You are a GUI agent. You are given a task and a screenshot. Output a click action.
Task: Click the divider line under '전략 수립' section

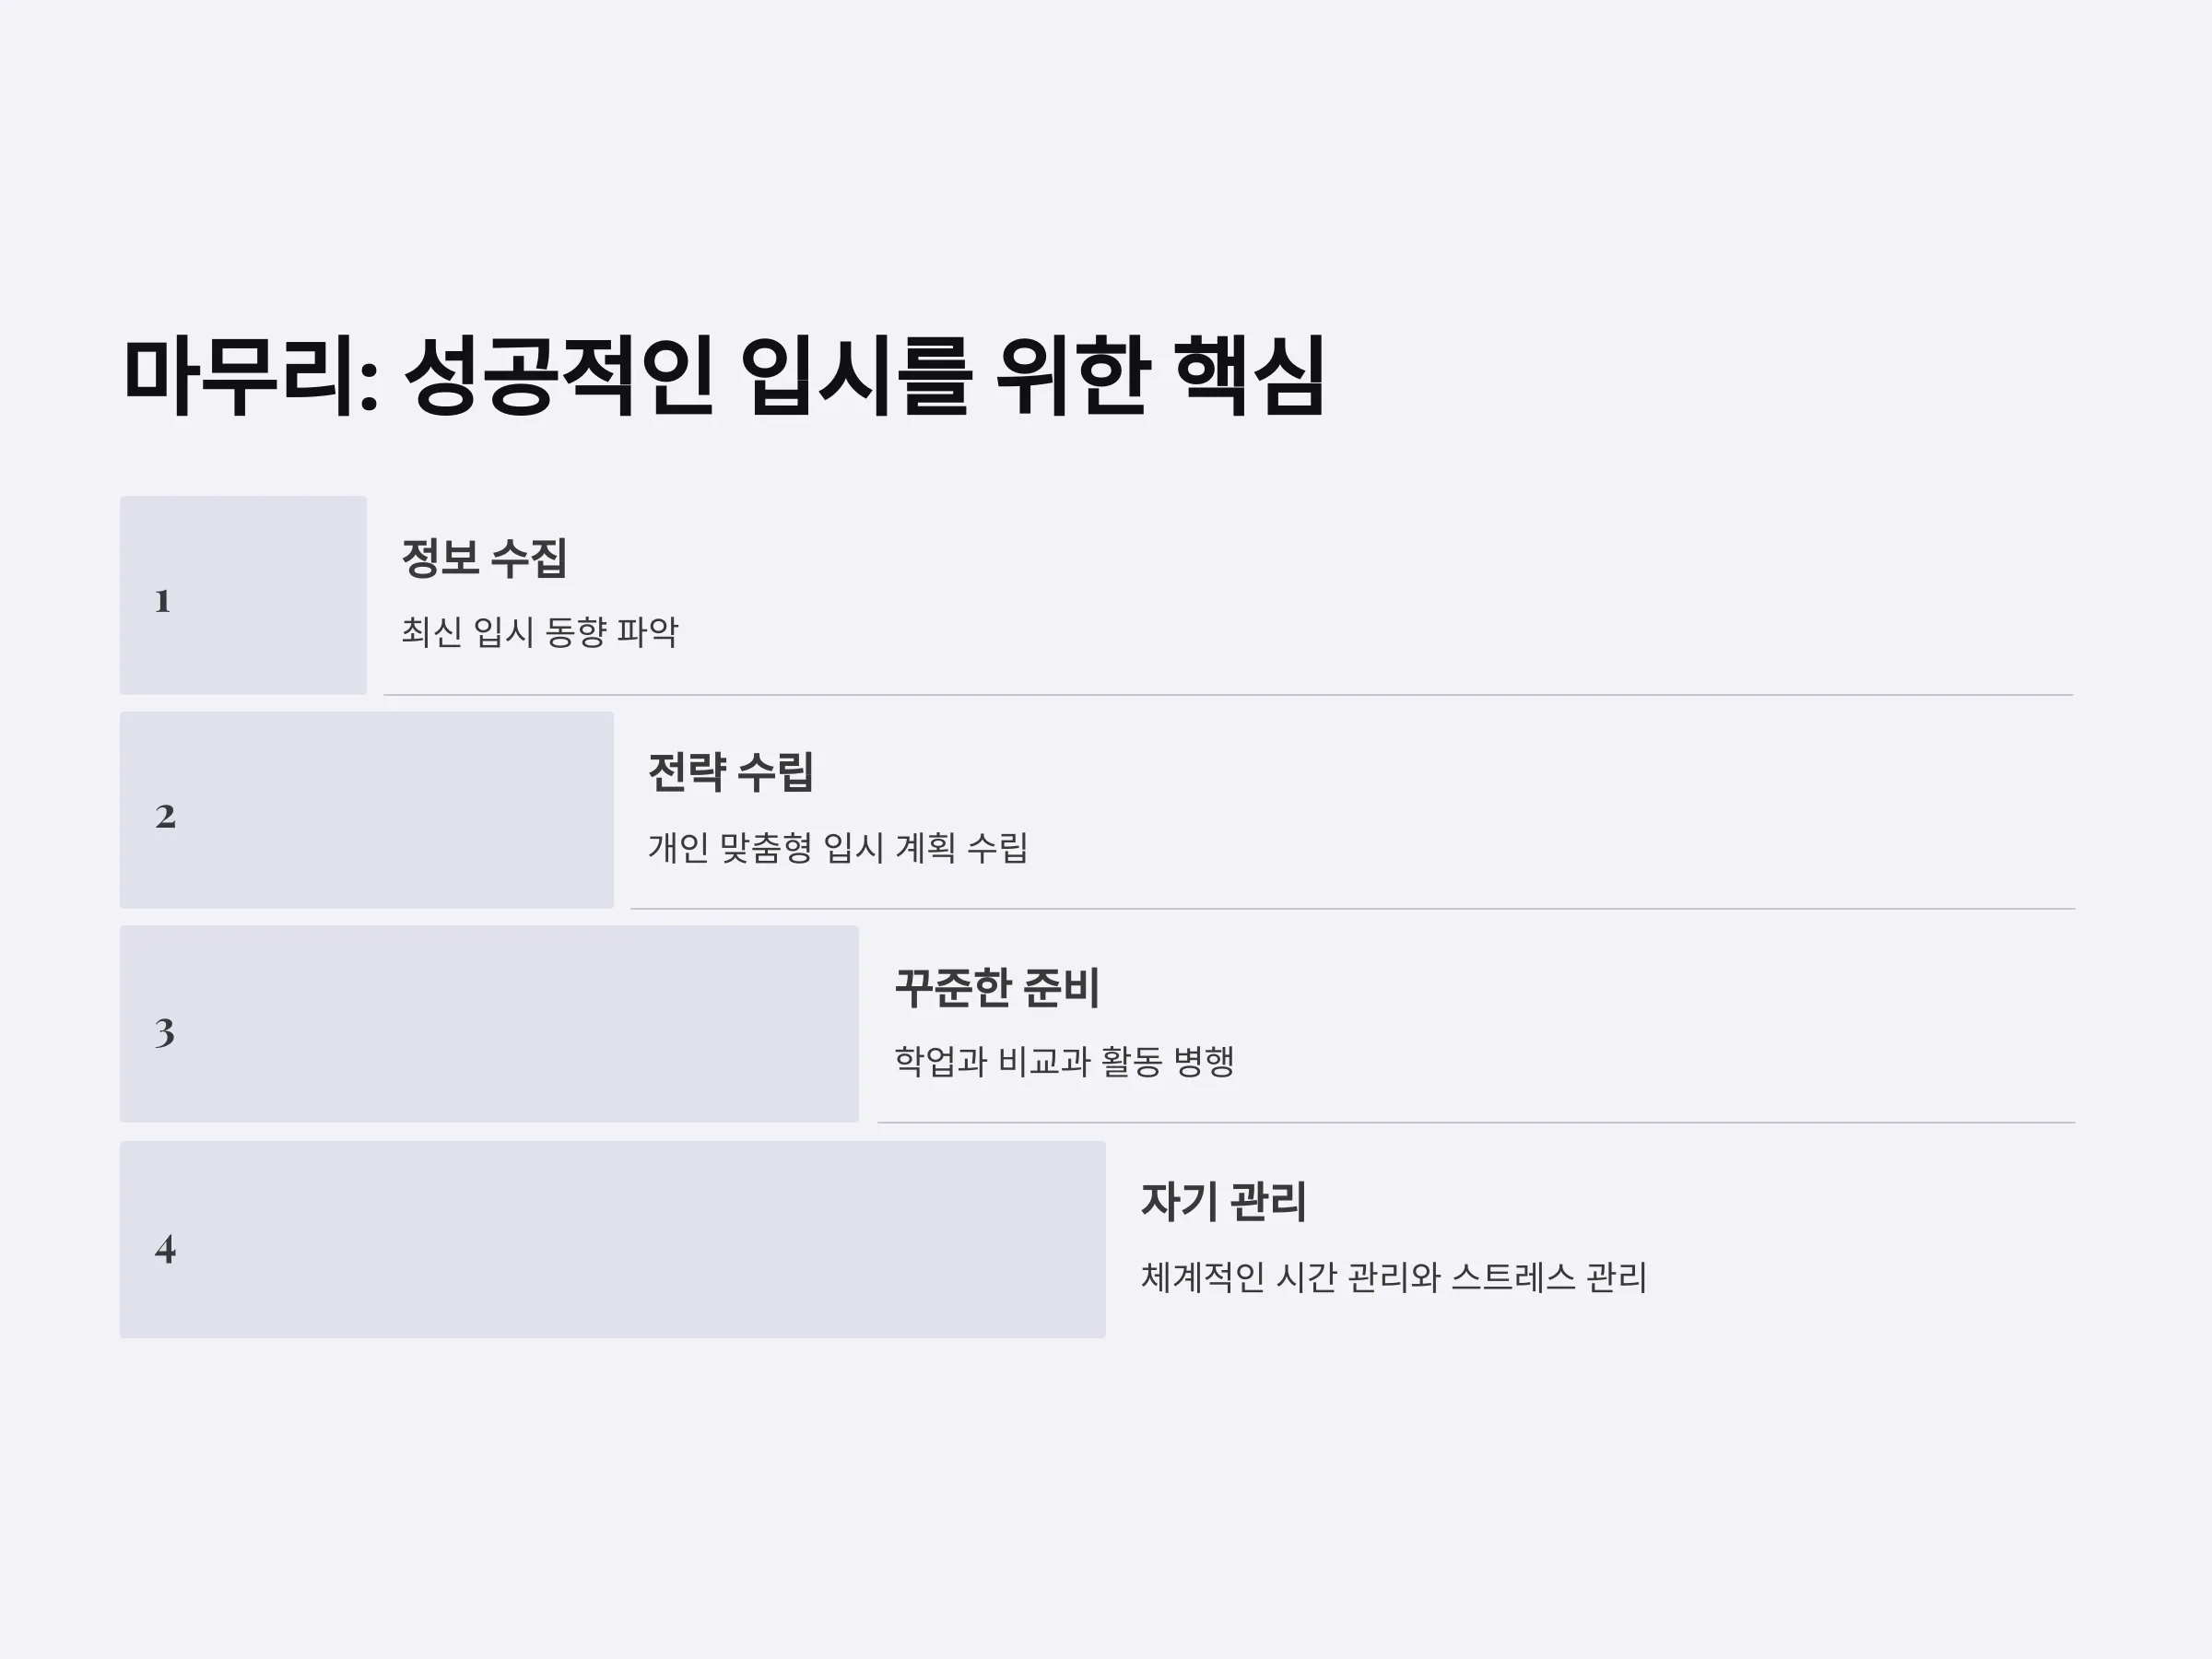[x=1353, y=908]
